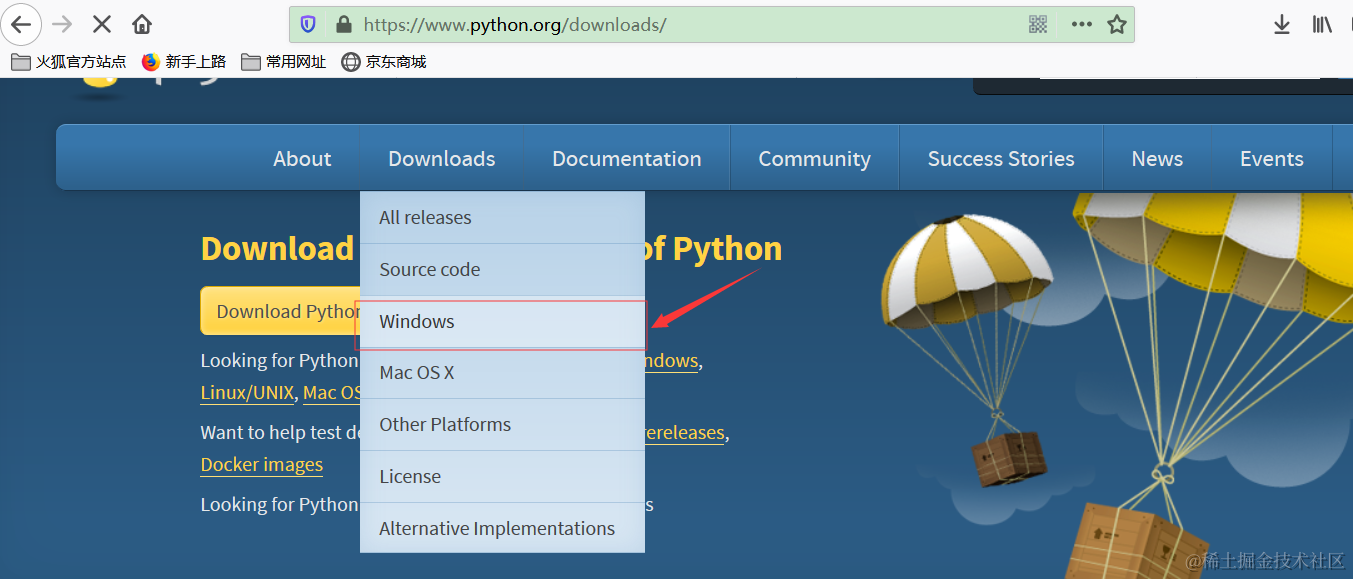1353x579 pixels.
Task: View site security via the padlock icon
Action: [x=343, y=24]
